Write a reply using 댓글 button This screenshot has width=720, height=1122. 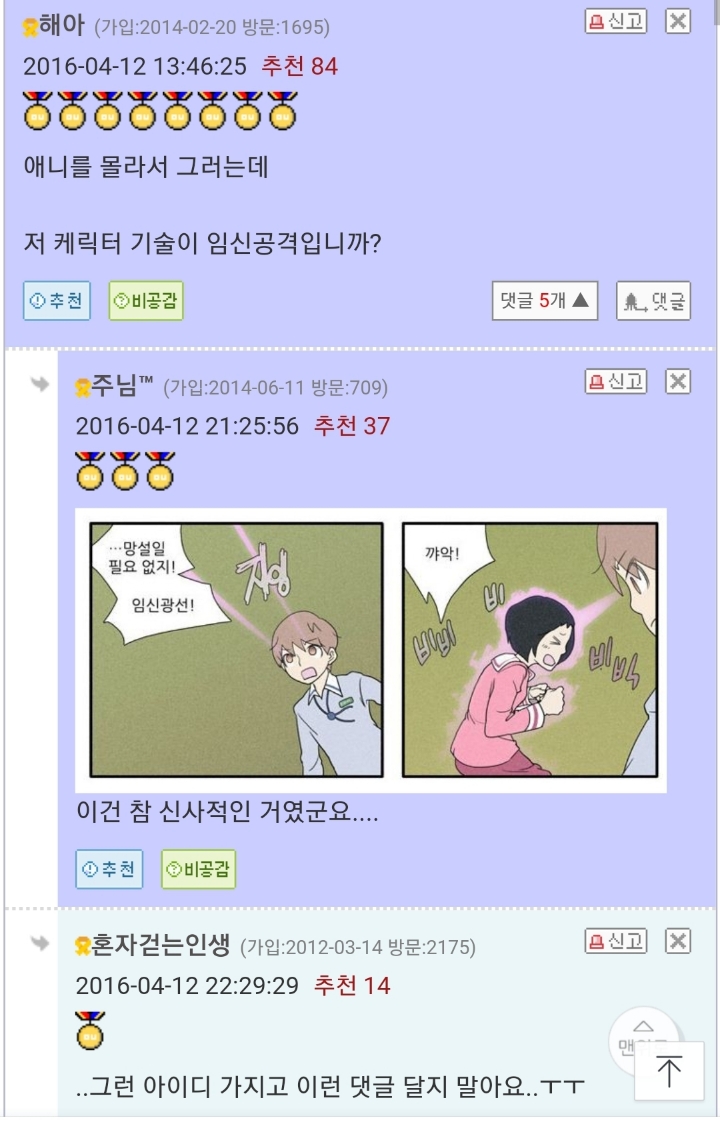(653, 301)
